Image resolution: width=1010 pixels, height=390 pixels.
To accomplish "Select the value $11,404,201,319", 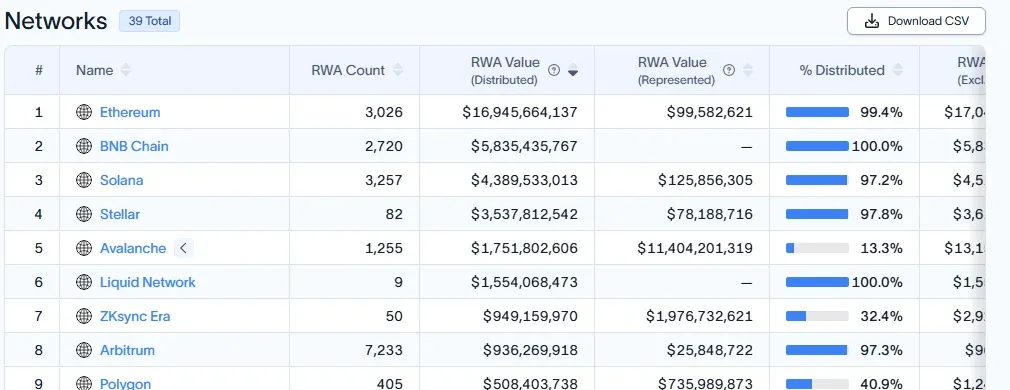I will pos(695,248).
